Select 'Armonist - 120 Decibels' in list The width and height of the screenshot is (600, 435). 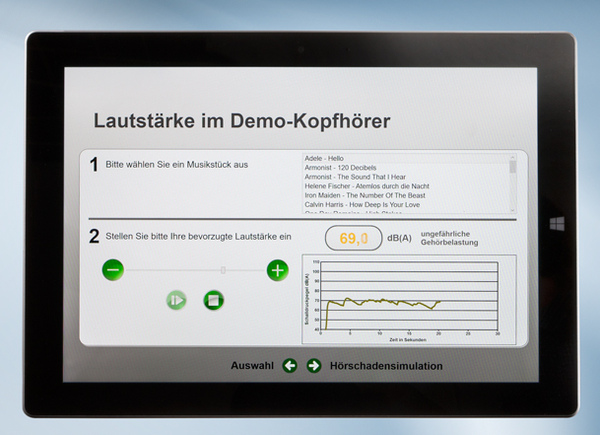(407, 168)
